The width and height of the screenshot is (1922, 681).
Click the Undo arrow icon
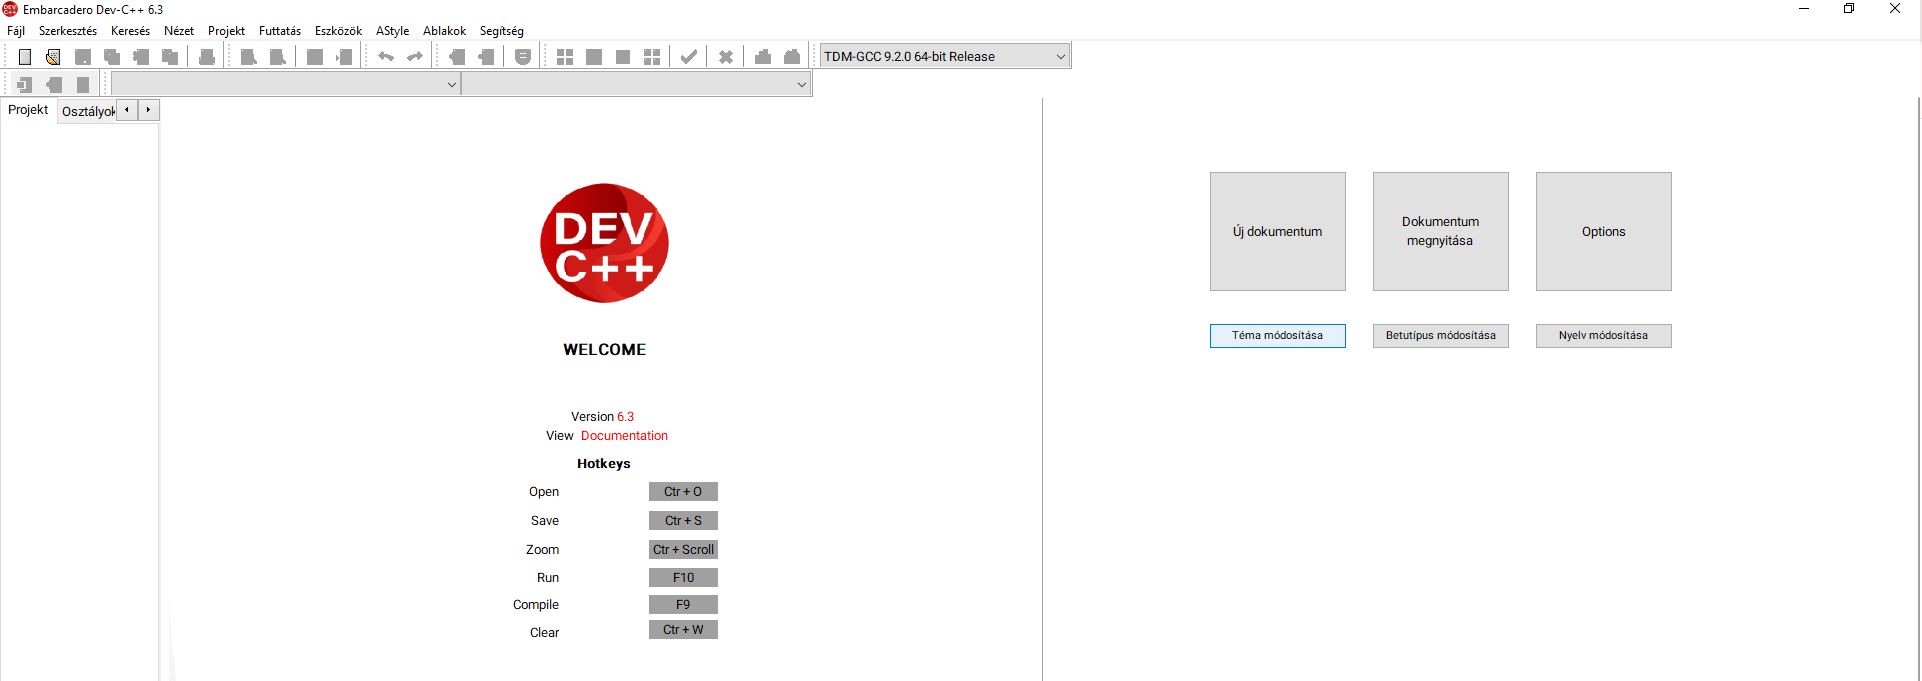point(386,57)
